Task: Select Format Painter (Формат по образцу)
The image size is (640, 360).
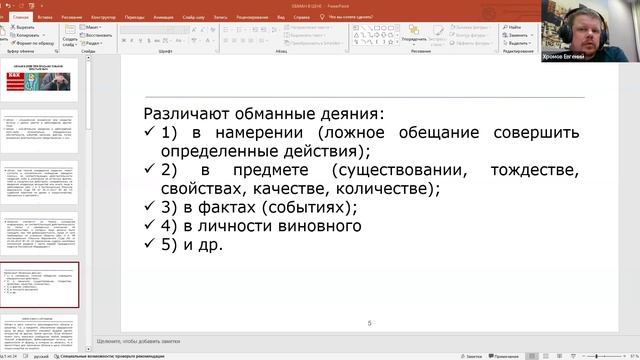Action: pyautogui.click(x=33, y=43)
